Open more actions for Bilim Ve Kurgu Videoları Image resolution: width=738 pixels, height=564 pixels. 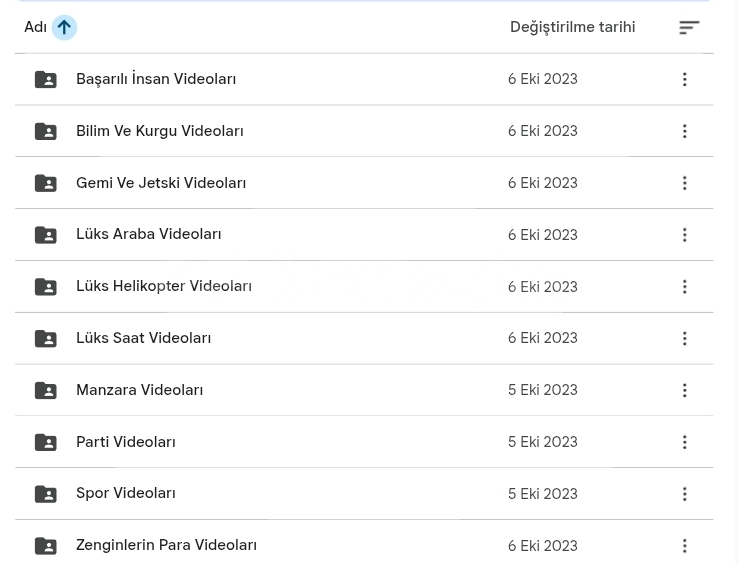tap(684, 131)
